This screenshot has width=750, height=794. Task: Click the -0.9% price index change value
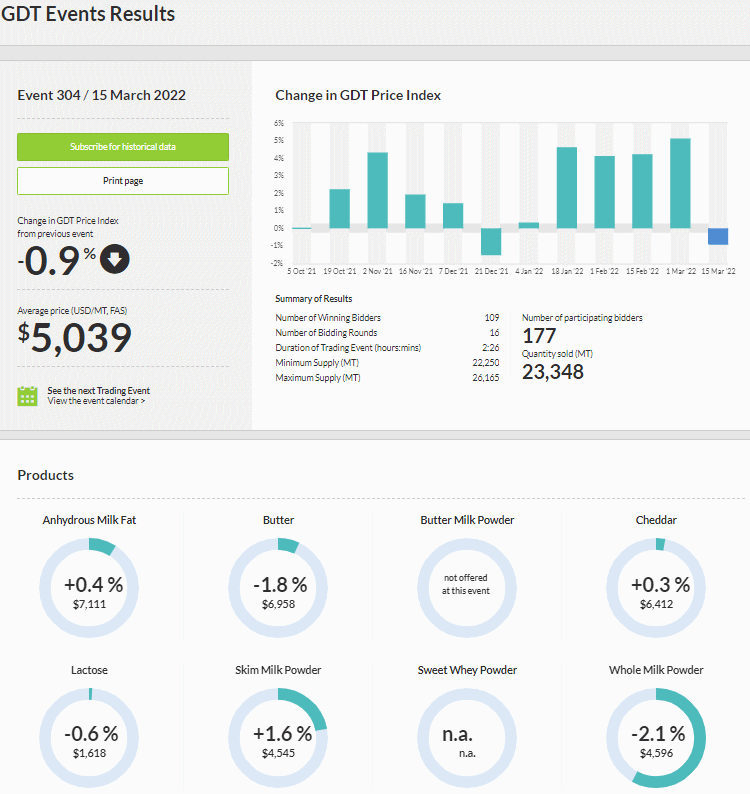click(56, 261)
